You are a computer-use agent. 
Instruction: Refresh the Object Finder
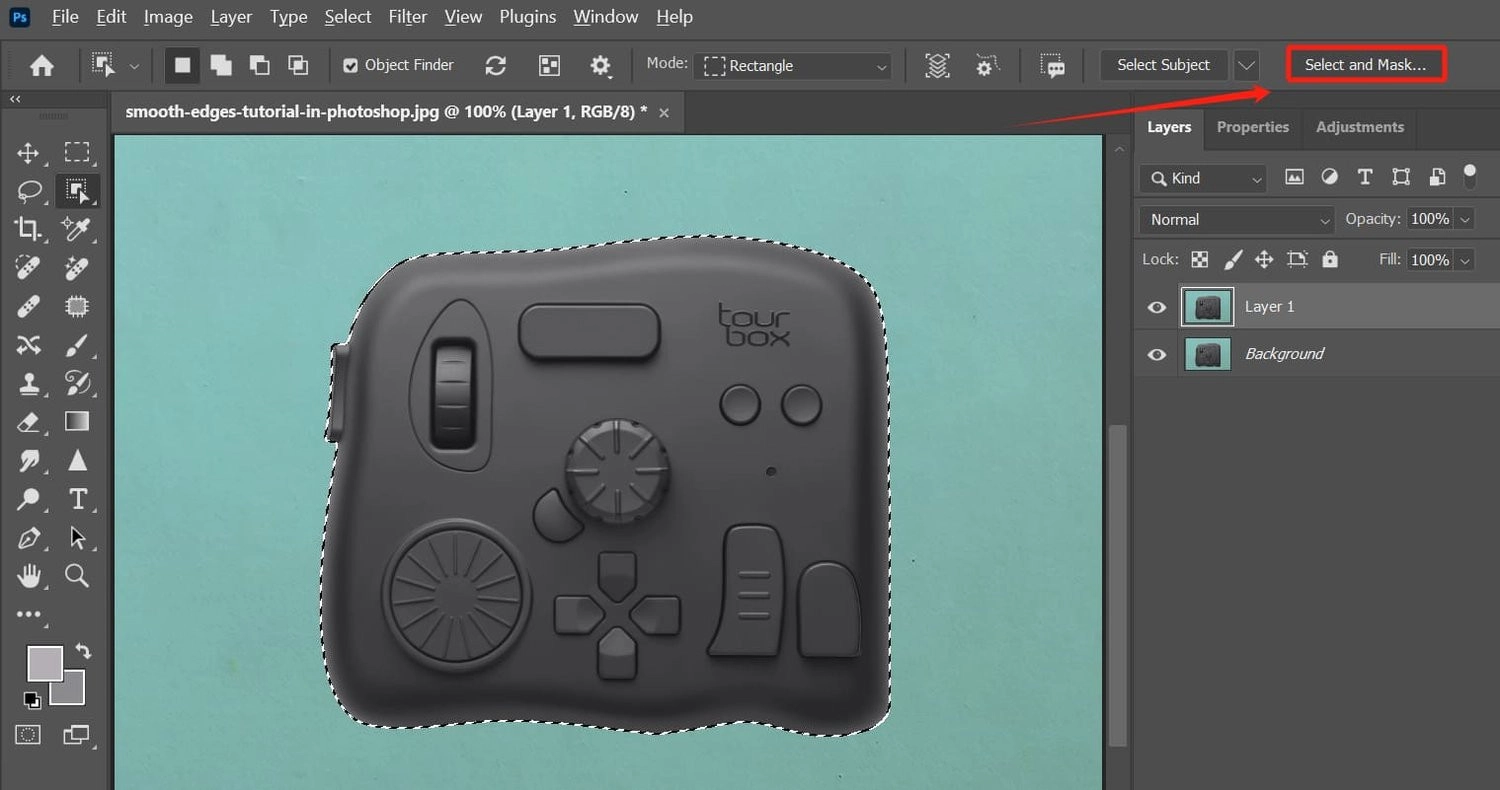click(495, 66)
